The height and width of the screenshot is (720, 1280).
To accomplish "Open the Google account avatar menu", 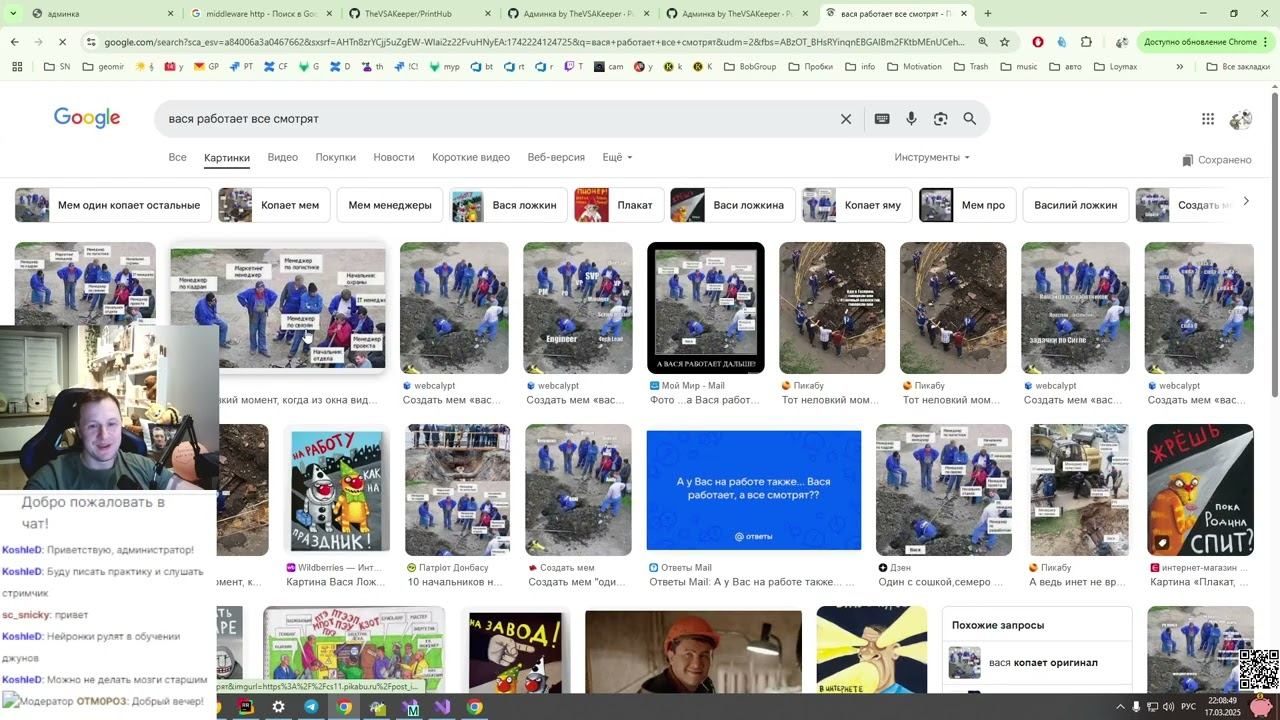I will tap(1240, 119).
